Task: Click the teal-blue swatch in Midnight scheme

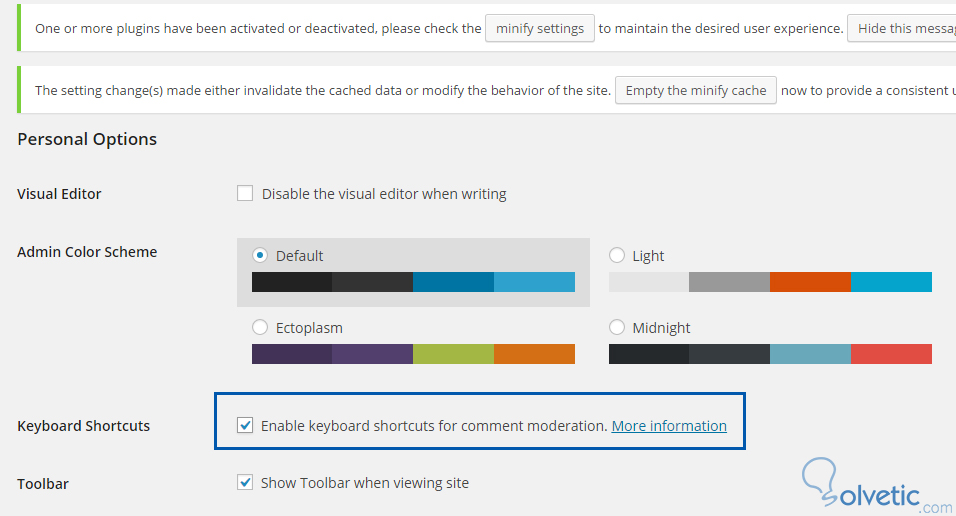Action: pos(810,354)
